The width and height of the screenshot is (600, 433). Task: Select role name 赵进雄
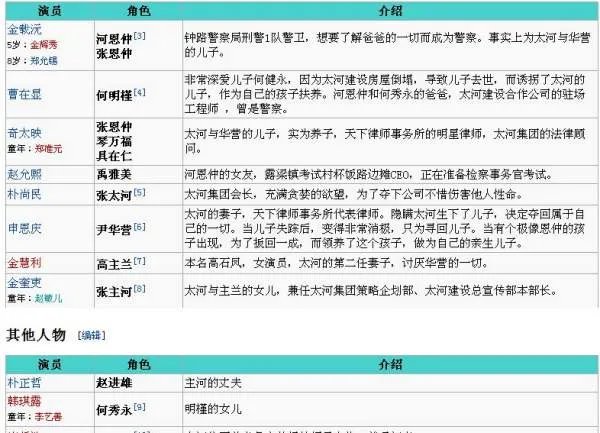114,383
